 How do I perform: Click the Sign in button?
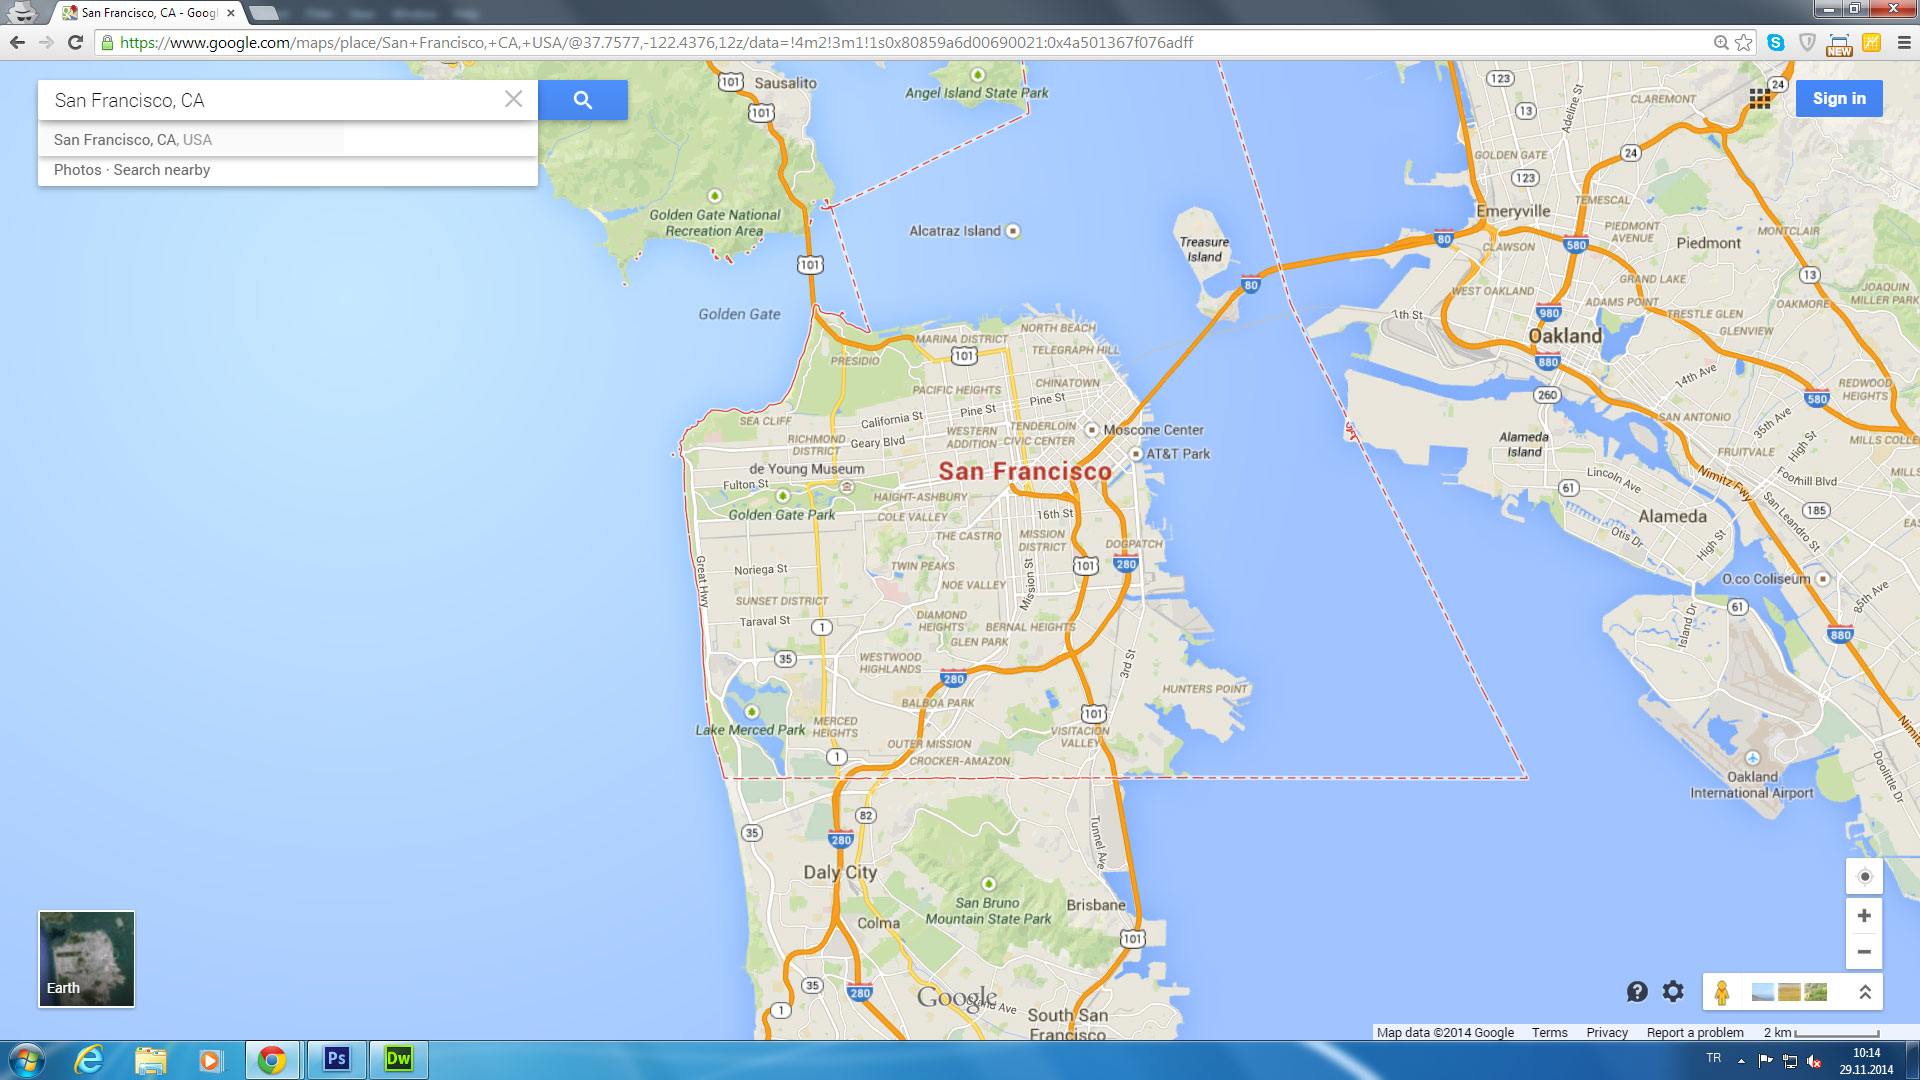(x=1838, y=98)
